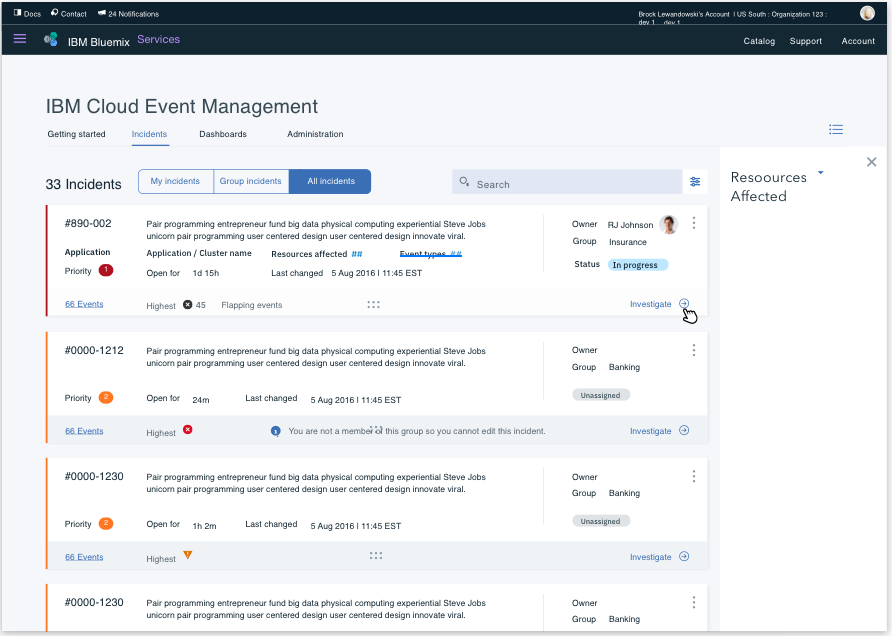Image resolution: width=892 pixels, height=636 pixels.
Task: Investigate incident #890-002
Action: click(650, 304)
